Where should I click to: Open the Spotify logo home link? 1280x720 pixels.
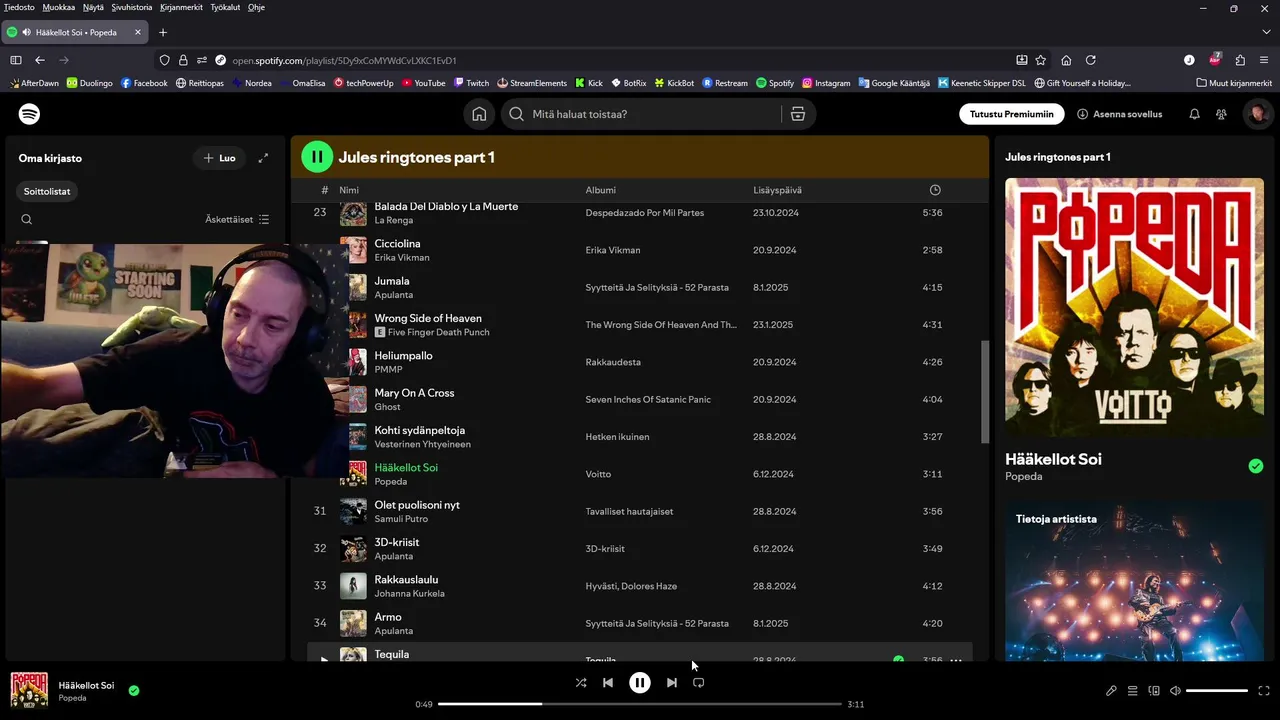[x=30, y=114]
